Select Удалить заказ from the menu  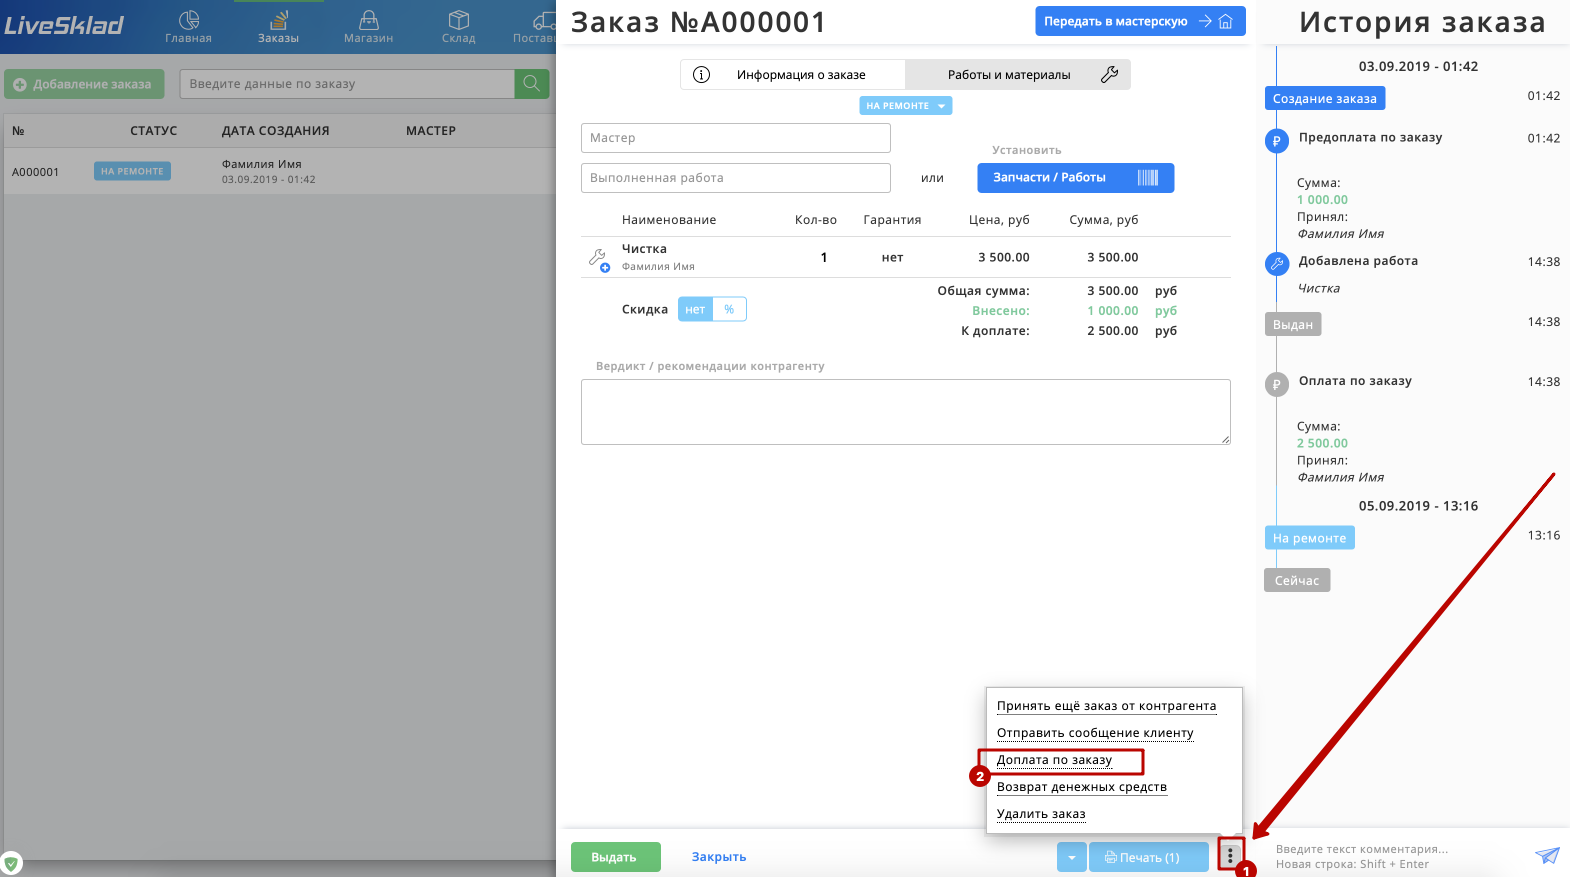coord(1040,814)
